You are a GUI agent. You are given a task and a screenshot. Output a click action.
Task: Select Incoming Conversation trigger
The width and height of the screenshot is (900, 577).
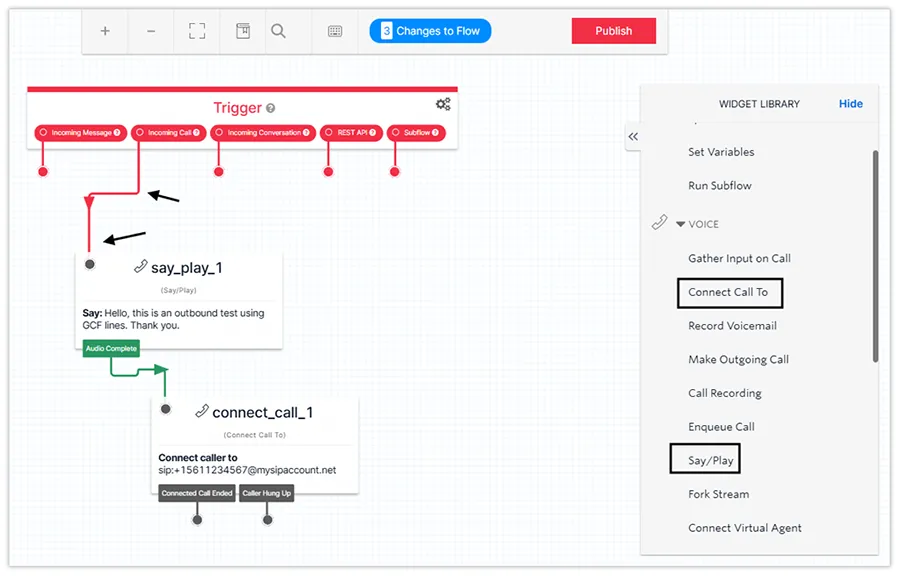pos(263,133)
